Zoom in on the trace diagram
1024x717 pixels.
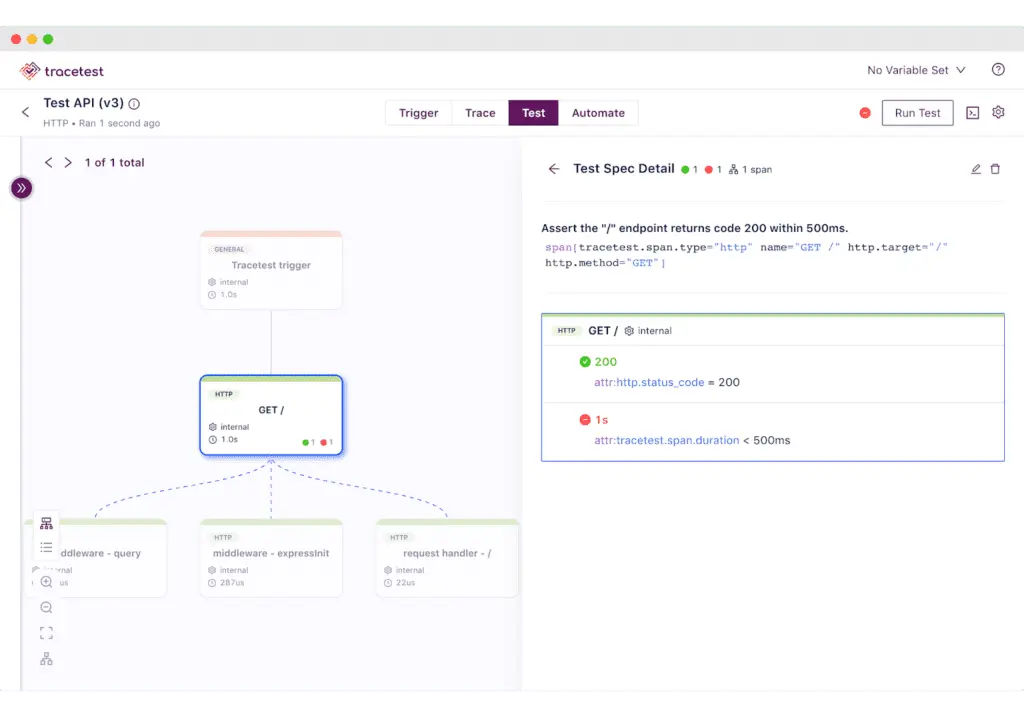point(46,582)
